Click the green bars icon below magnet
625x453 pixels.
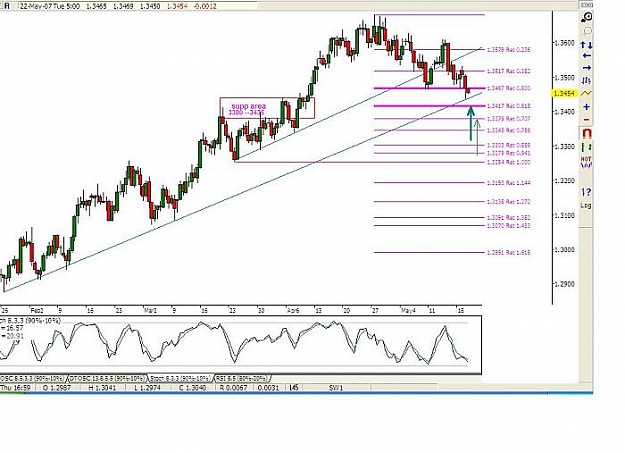coord(586,147)
